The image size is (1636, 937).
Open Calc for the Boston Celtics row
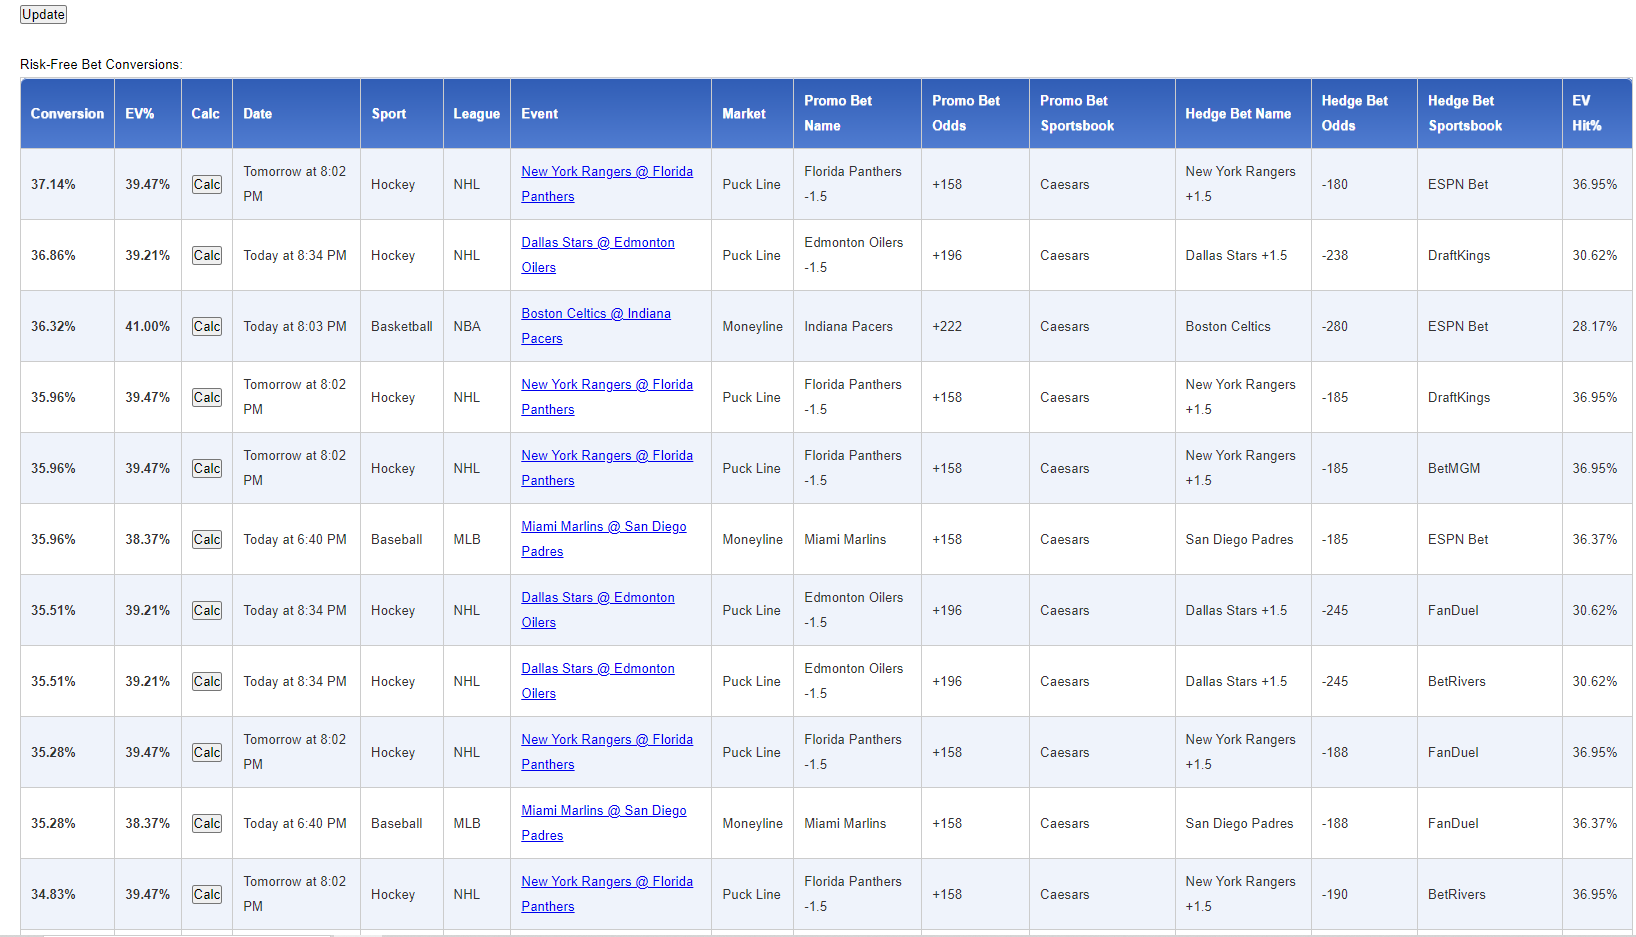(207, 326)
